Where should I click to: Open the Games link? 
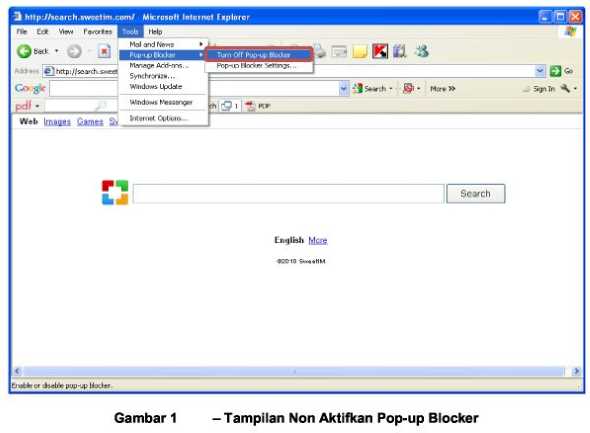(90, 122)
